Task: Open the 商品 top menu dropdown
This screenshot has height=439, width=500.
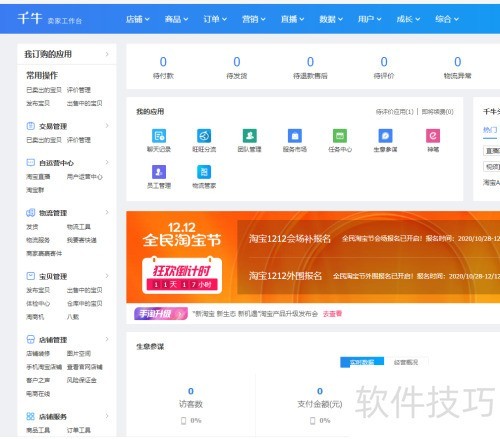Action: point(176,19)
